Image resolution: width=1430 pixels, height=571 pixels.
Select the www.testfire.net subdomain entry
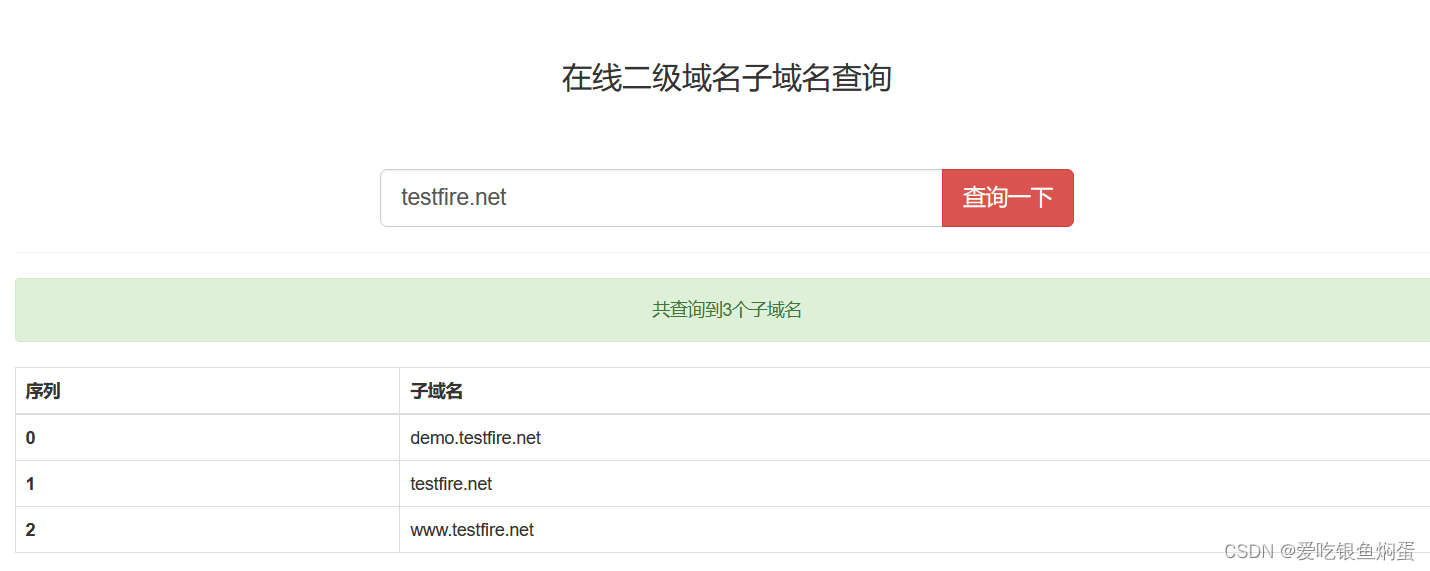(x=472, y=530)
